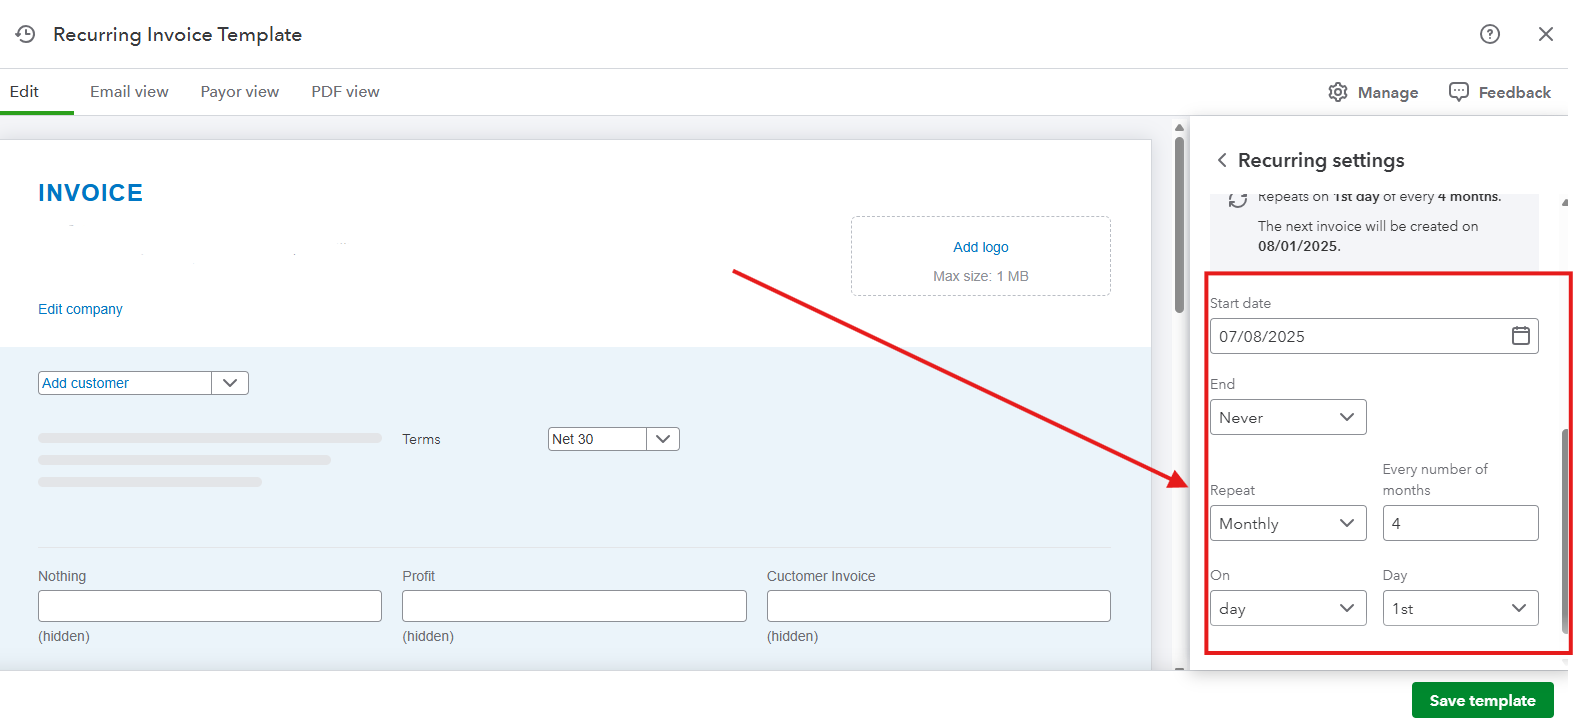
Task: Click the repeat cycle icon in summary
Action: (1238, 199)
